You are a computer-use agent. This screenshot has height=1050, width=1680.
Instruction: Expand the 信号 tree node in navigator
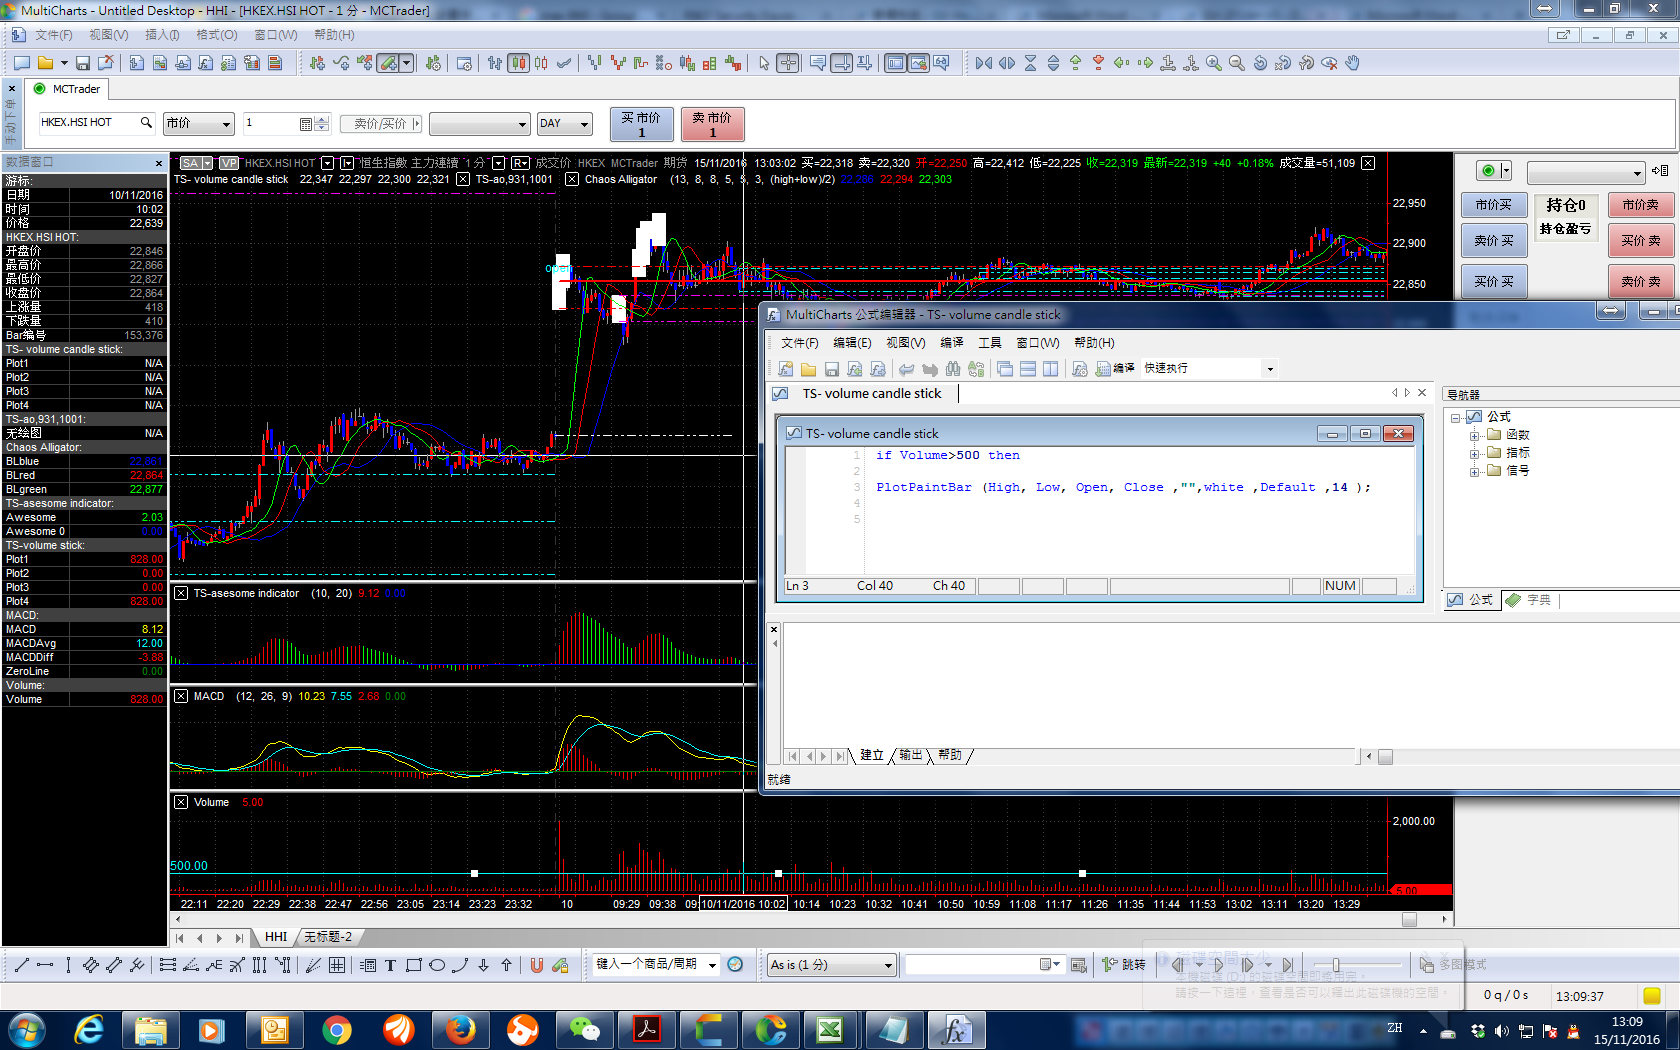tap(1474, 471)
